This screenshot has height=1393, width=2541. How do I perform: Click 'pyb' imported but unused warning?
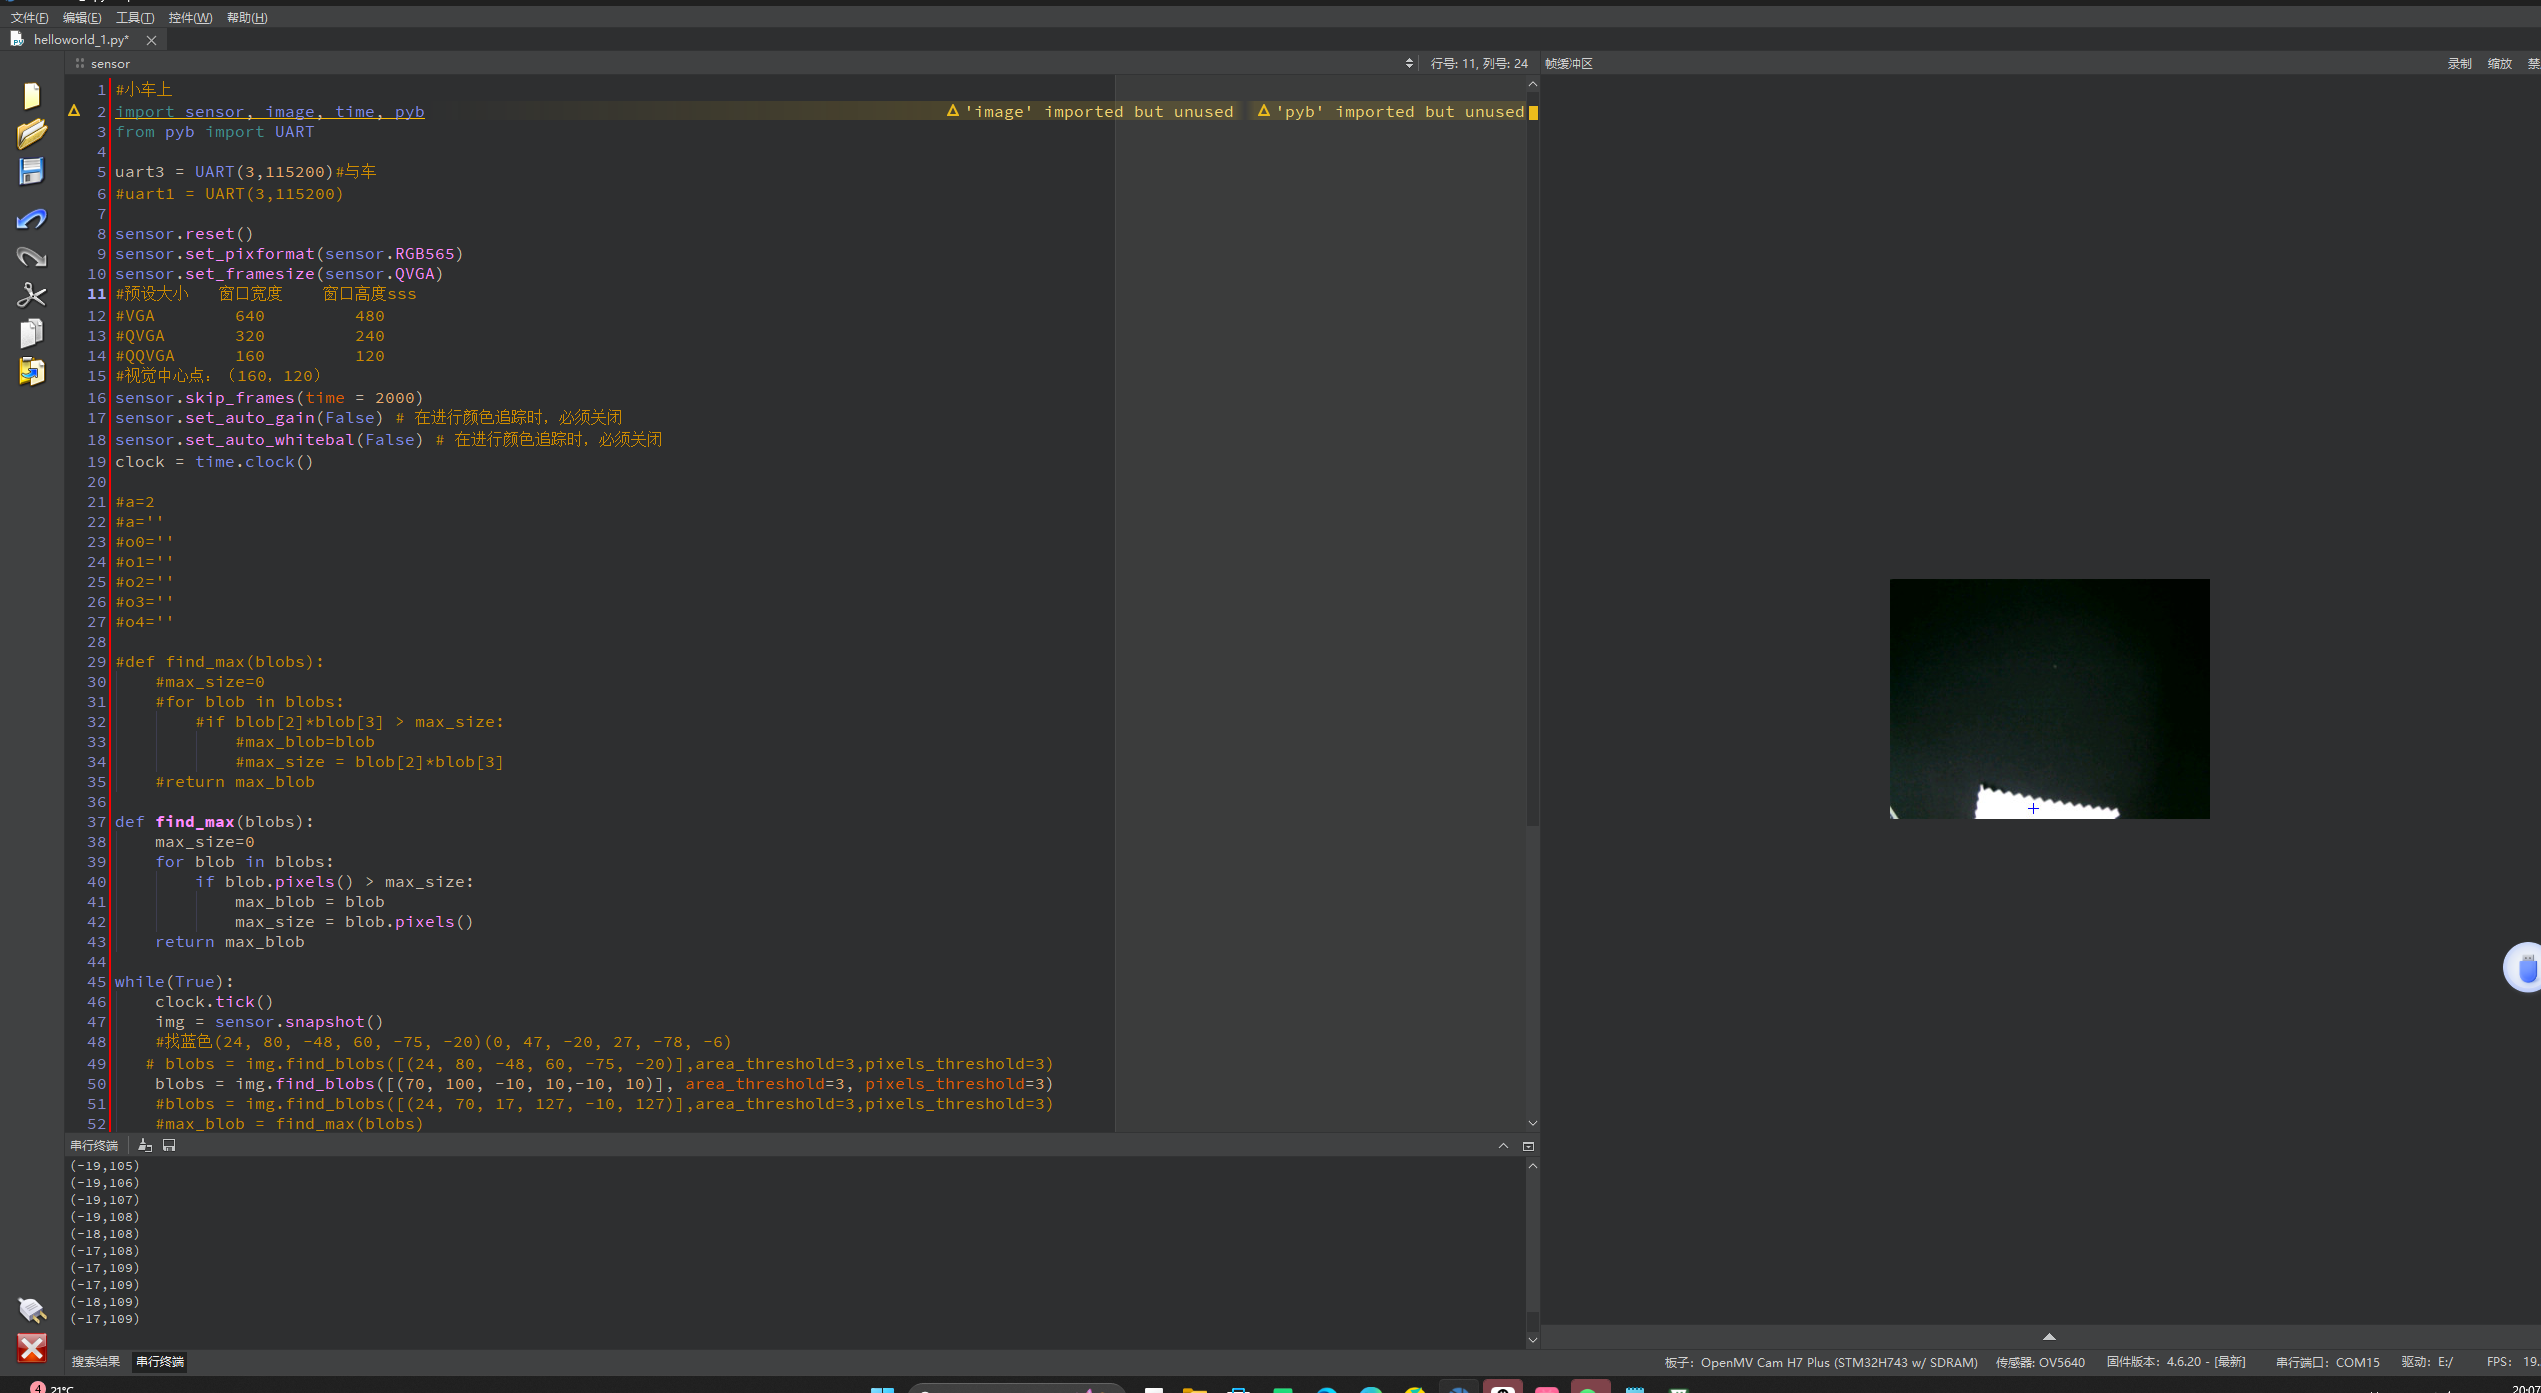(1391, 111)
